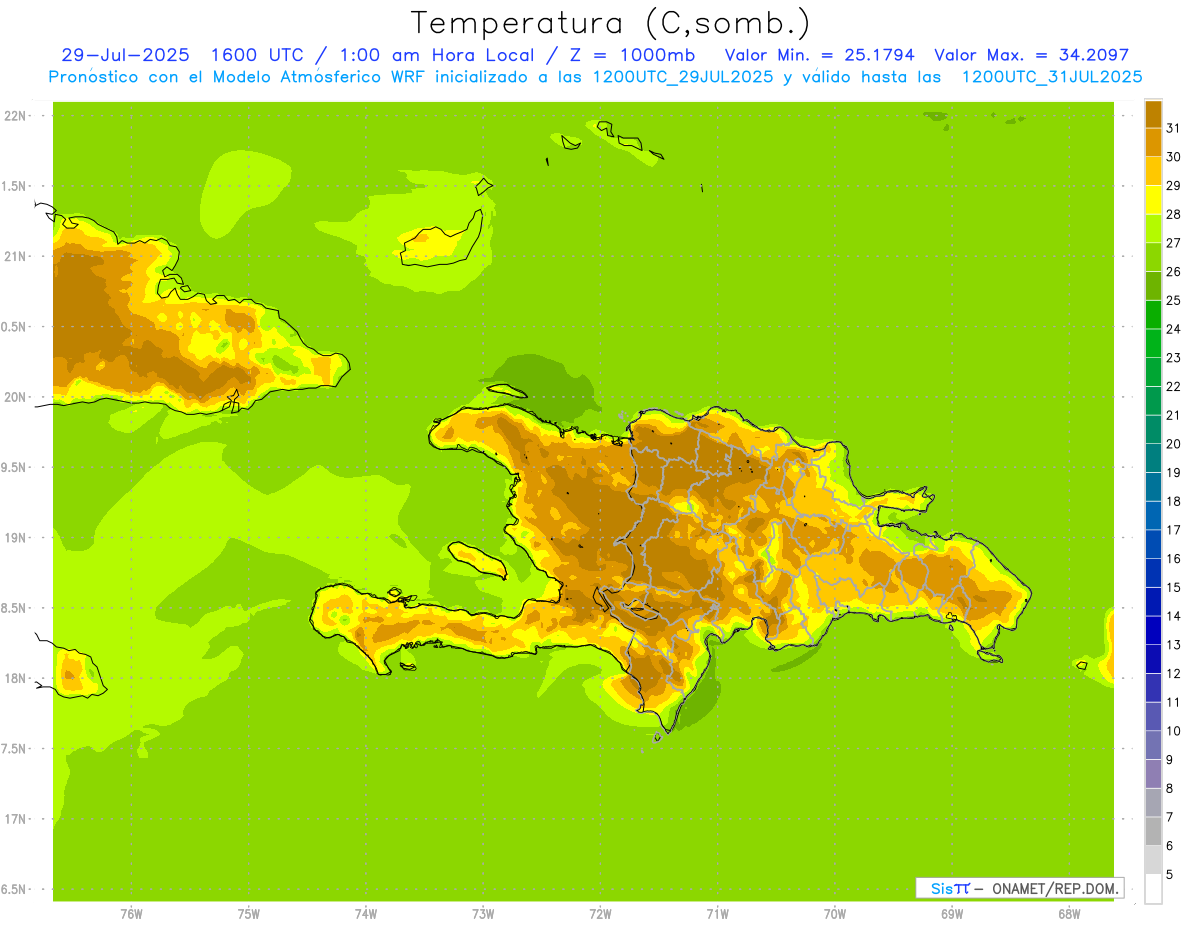1200x927 pixels.
Task: Click the legend value 5
Action: click(1170, 874)
